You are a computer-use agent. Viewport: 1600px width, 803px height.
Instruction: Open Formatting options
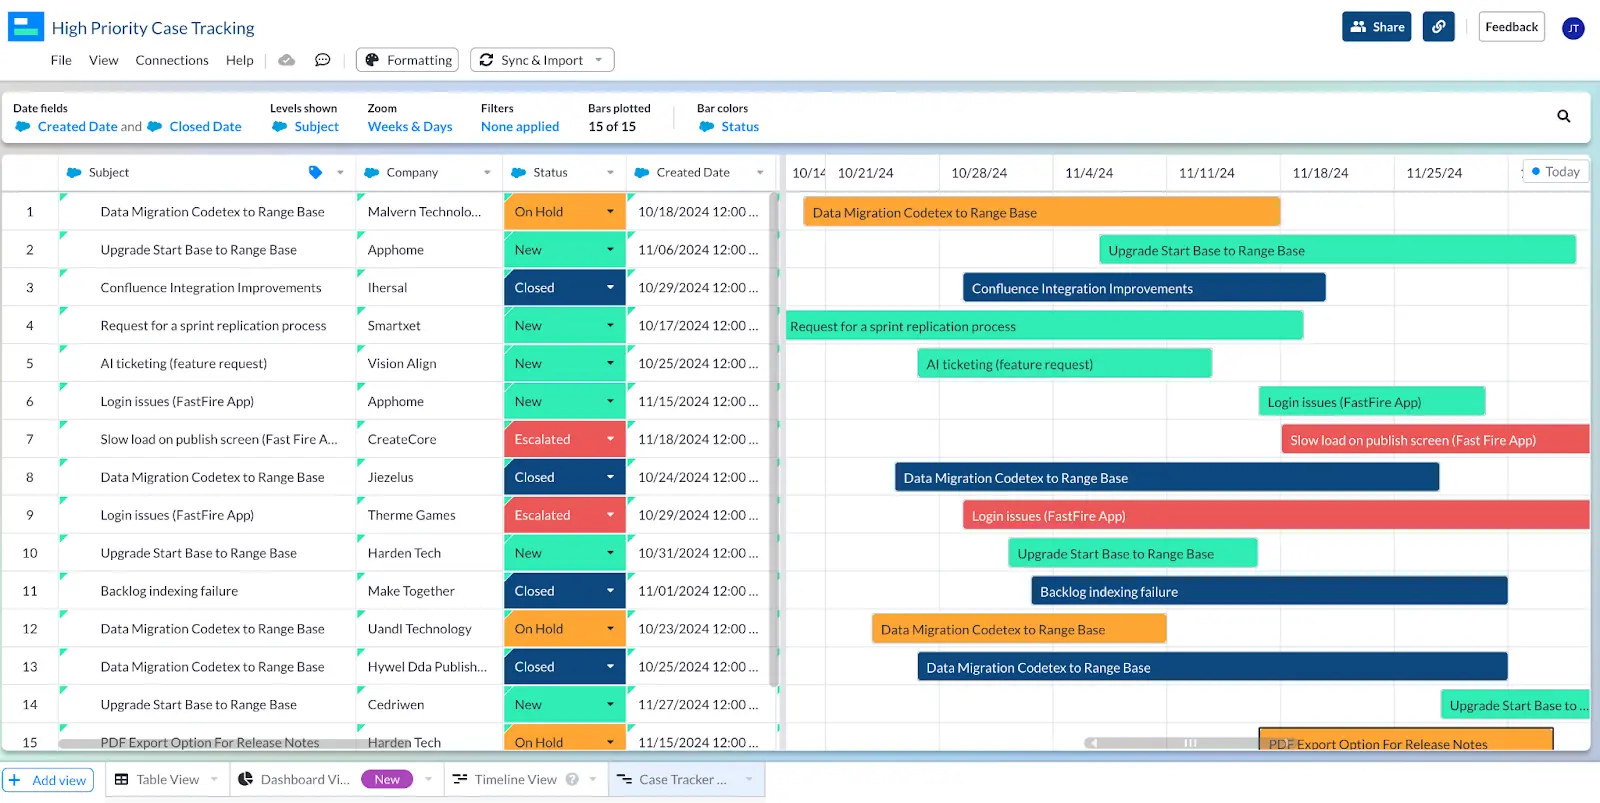tap(407, 60)
